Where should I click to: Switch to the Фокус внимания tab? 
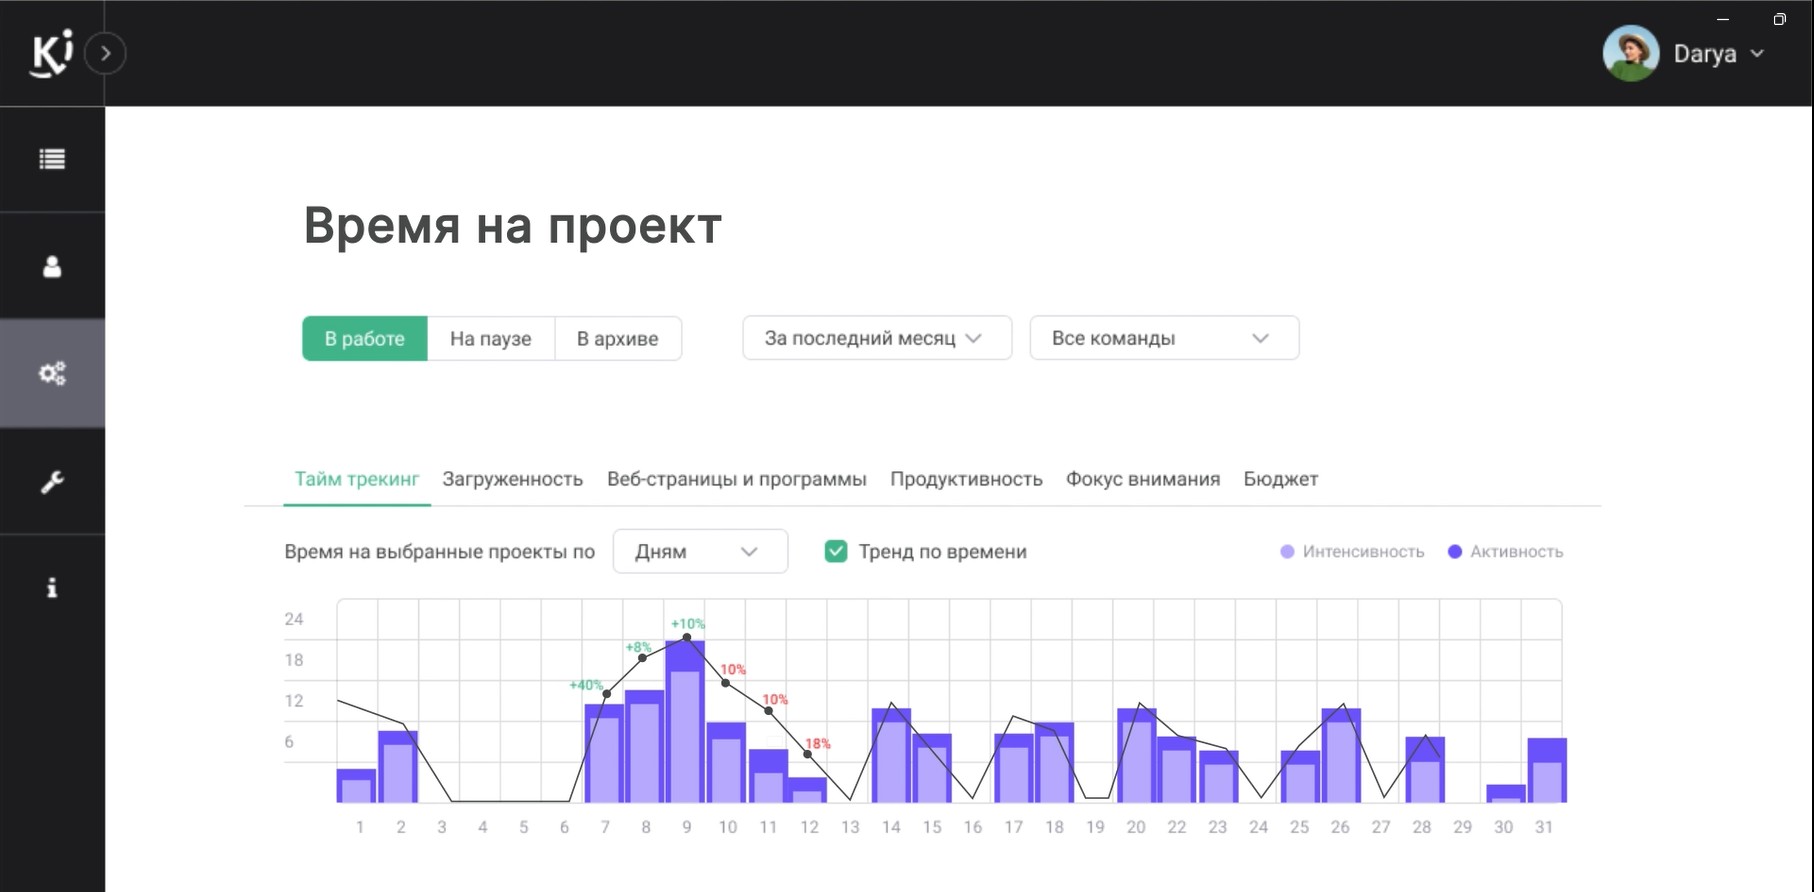click(x=1142, y=479)
